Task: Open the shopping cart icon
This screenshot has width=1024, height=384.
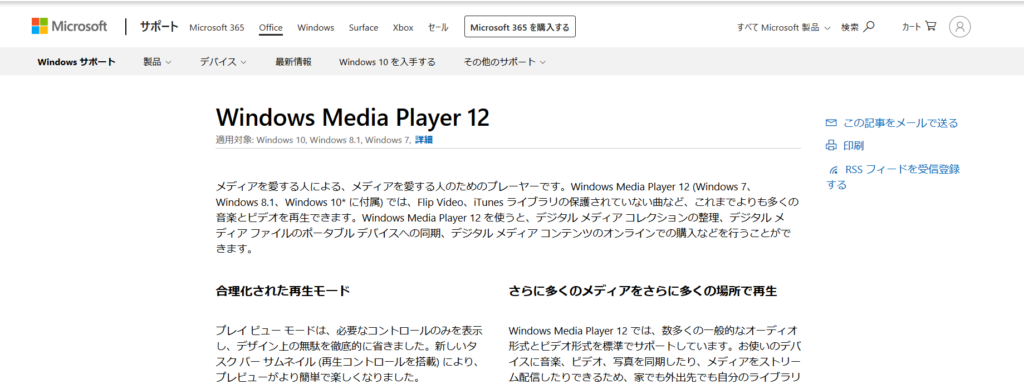Action: pyautogui.click(x=931, y=27)
